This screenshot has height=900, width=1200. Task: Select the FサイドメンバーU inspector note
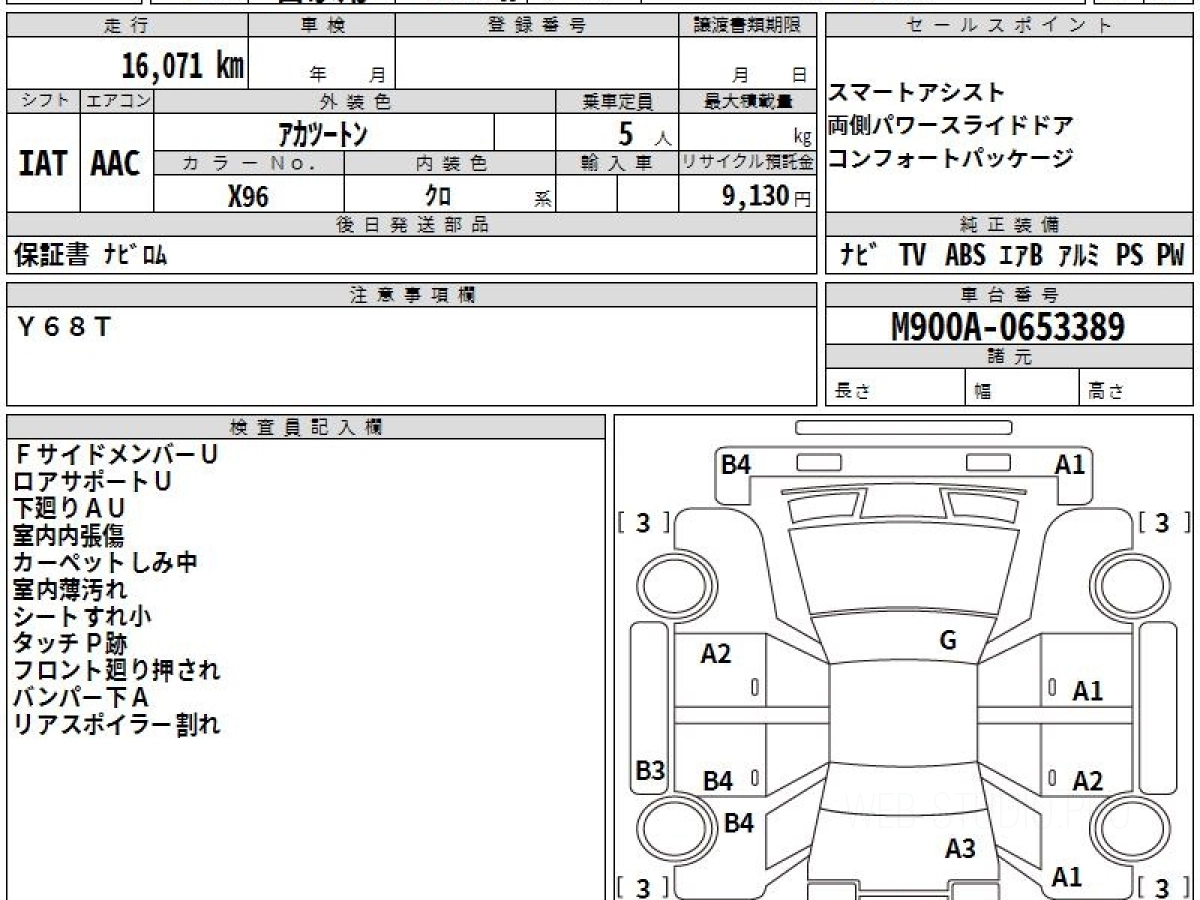click(x=115, y=454)
